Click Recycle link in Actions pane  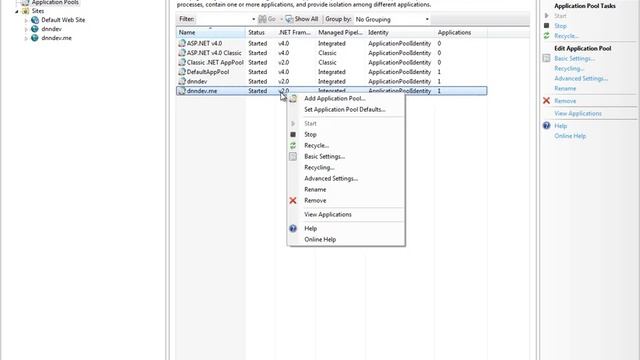pyautogui.click(x=567, y=36)
